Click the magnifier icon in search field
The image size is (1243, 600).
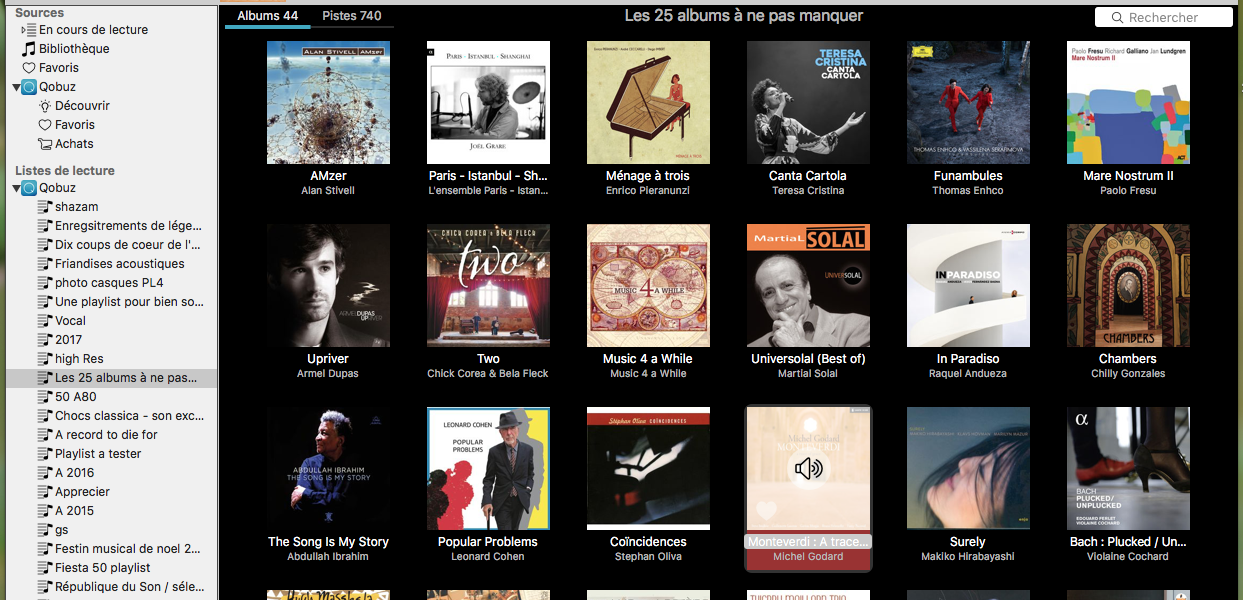coord(1117,17)
